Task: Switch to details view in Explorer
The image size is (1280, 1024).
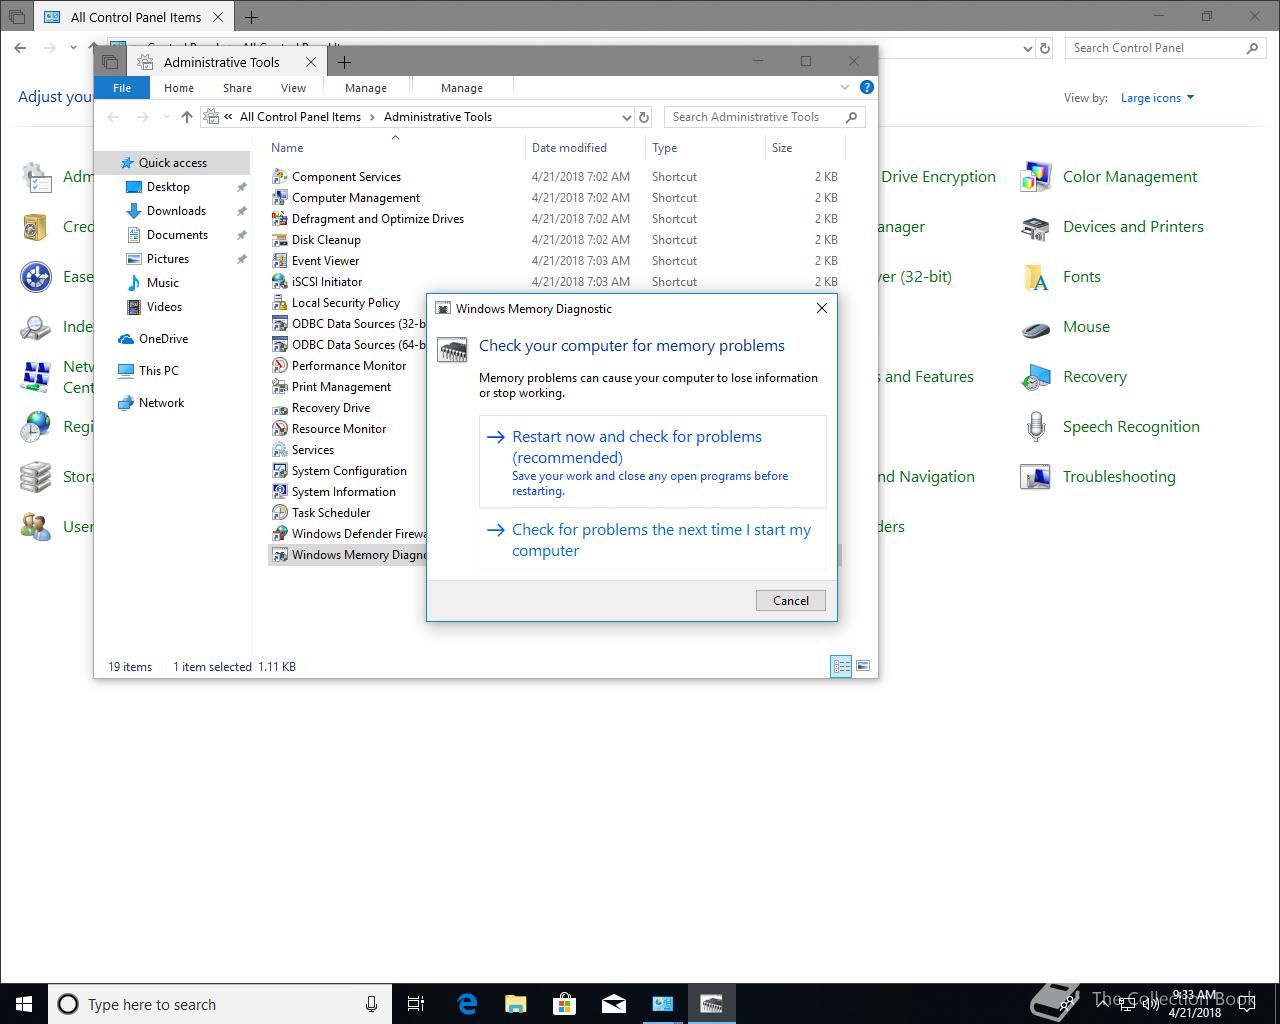Action: pos(841,666)
